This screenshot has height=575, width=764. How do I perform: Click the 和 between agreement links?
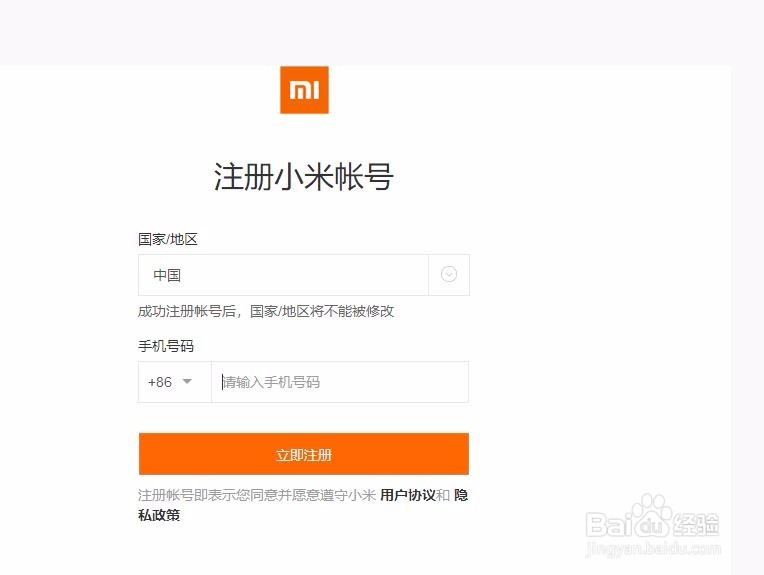click(443, 495)
